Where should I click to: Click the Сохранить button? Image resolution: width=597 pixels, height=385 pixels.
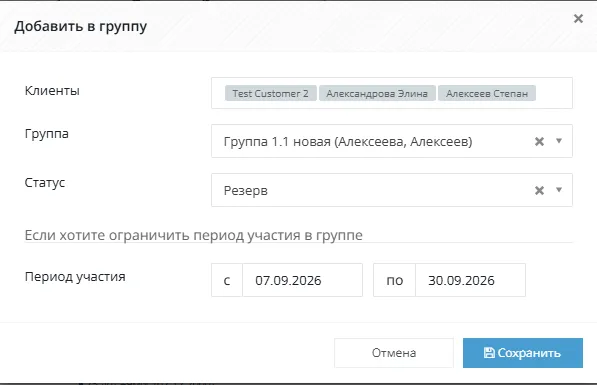523,353
